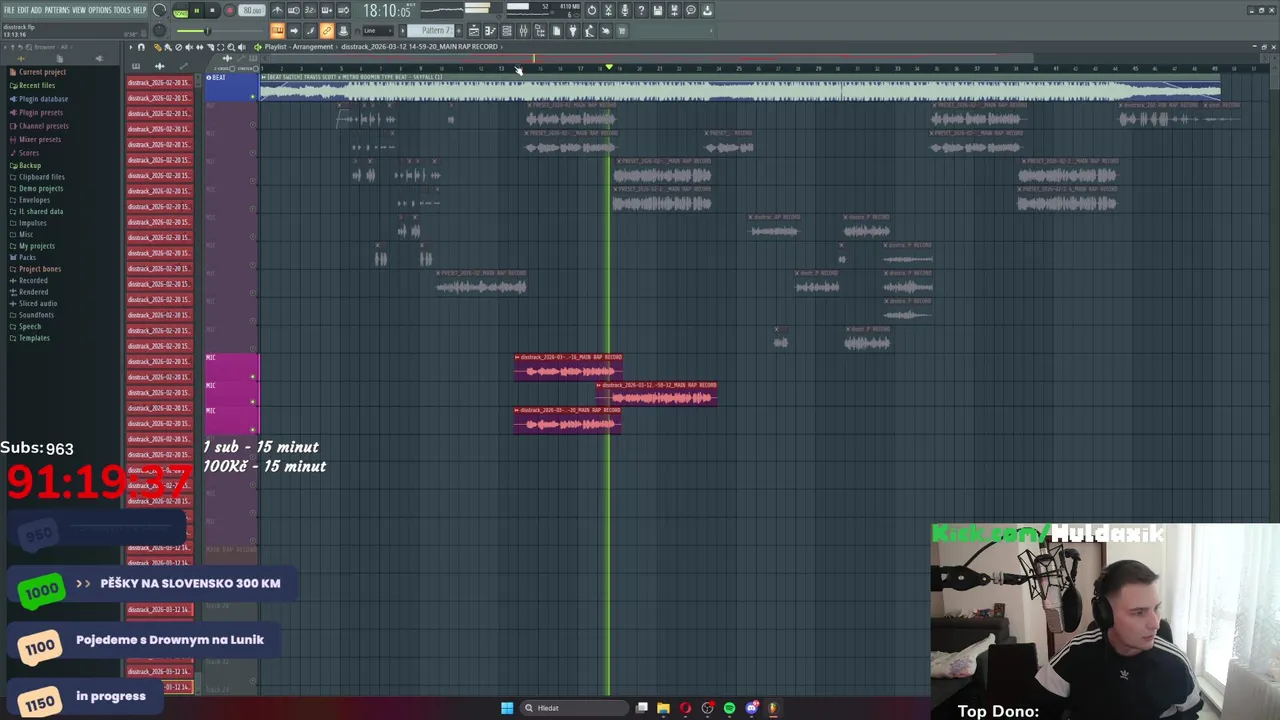1280x720 pixels.
Task: Arm the record button
Action: pyautogui.click(x=229, y=11)
